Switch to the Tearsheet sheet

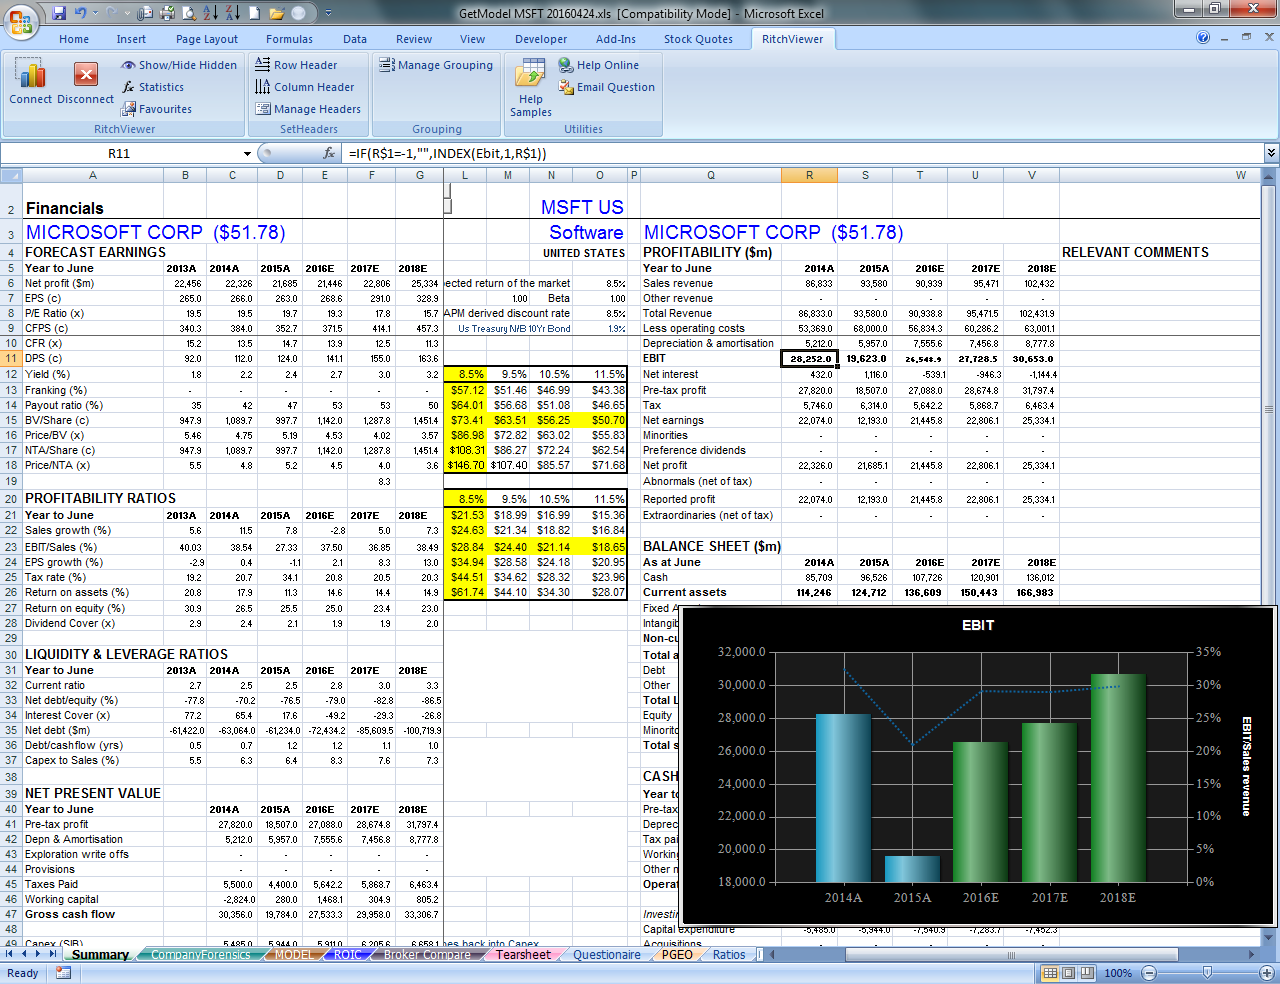click(523, 955)
